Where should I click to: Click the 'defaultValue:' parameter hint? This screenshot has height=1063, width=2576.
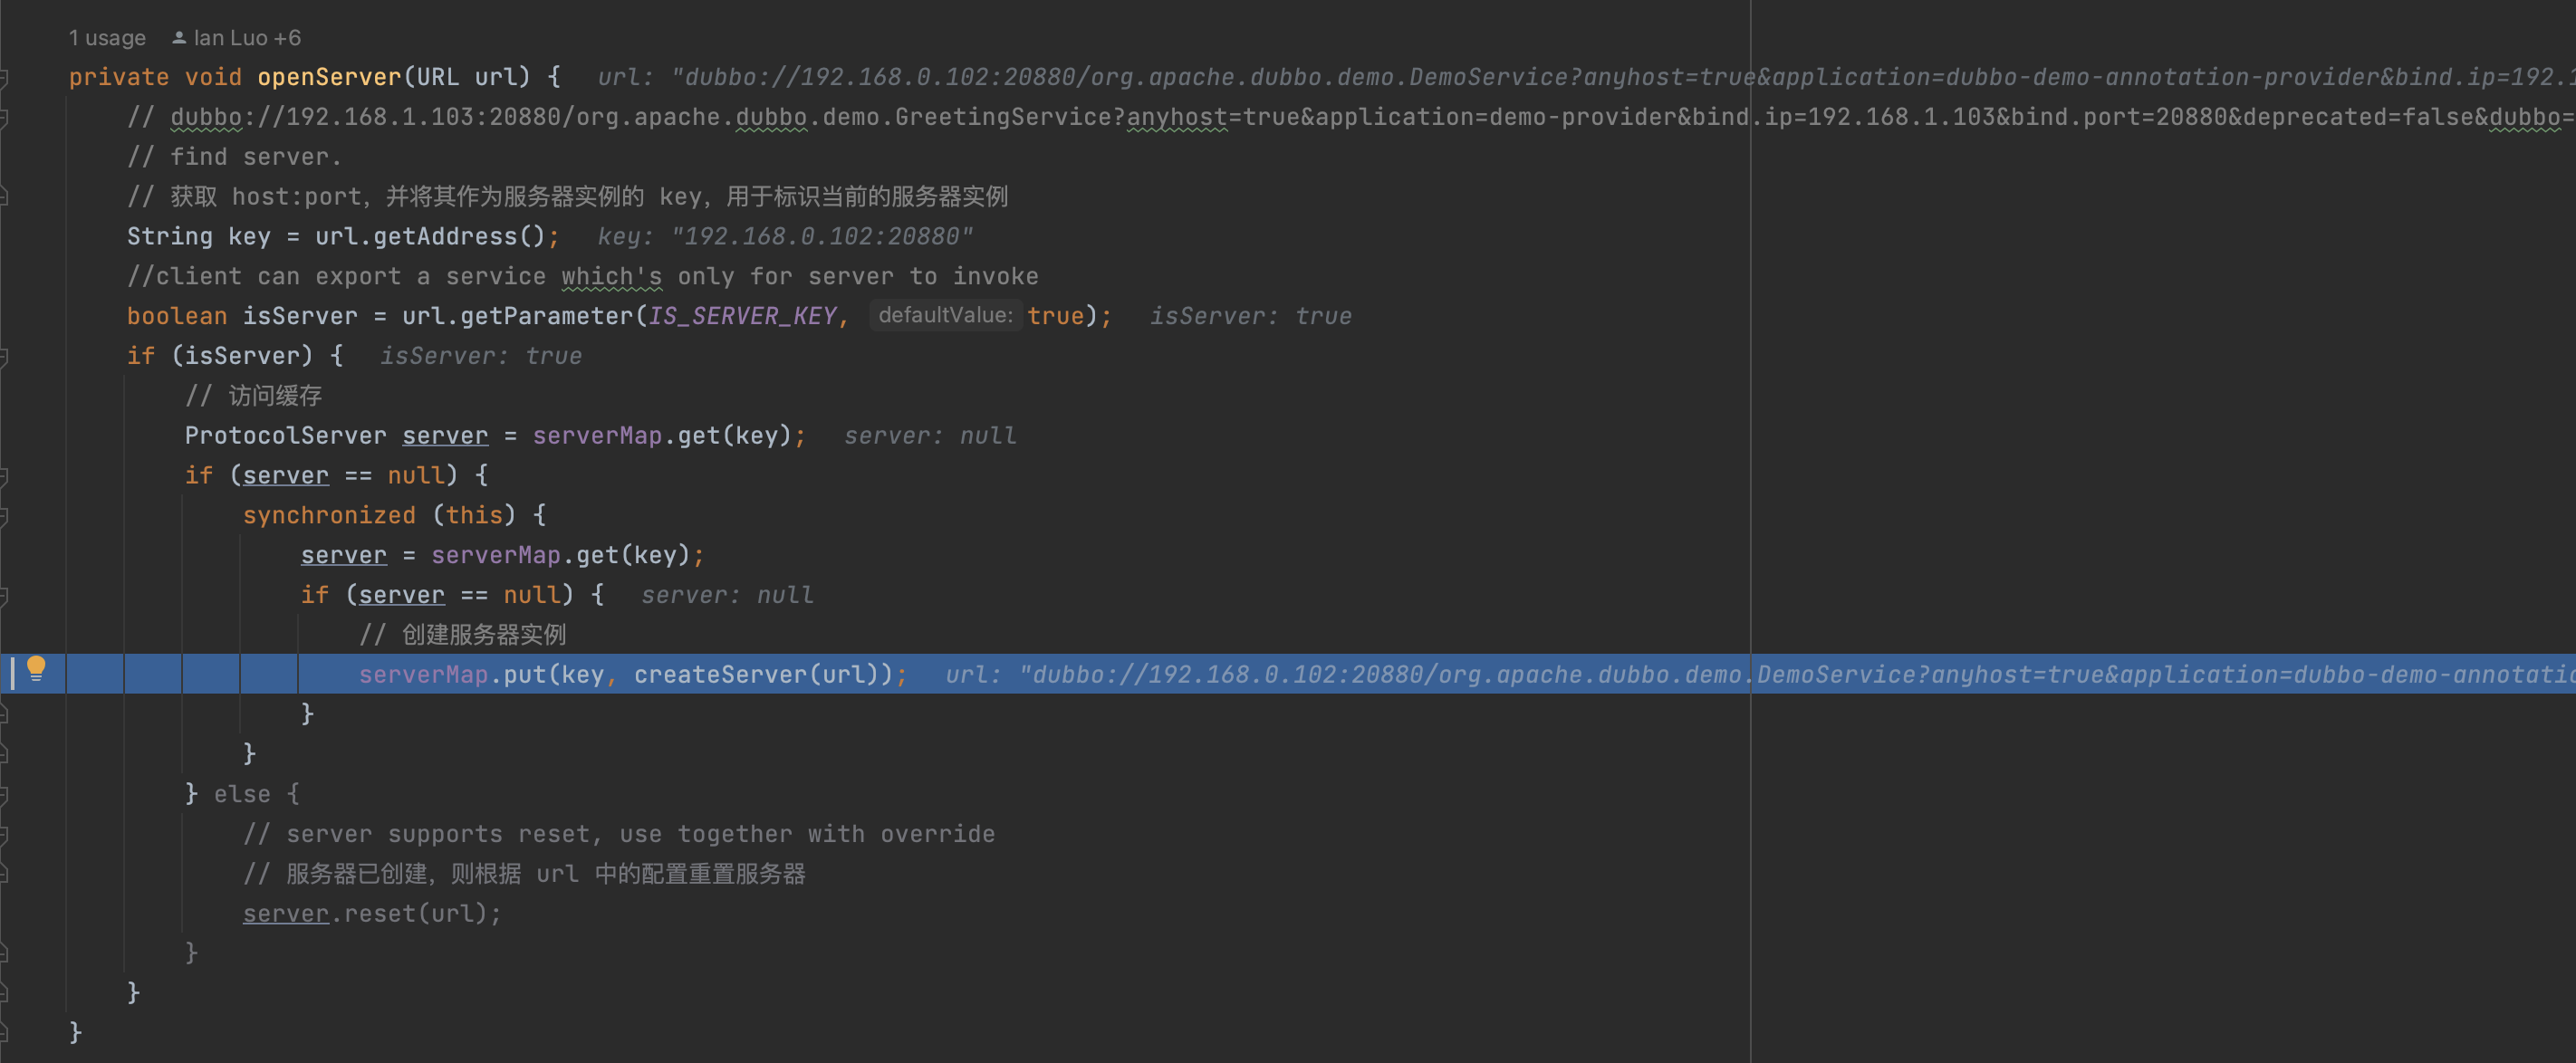[945, 316]
